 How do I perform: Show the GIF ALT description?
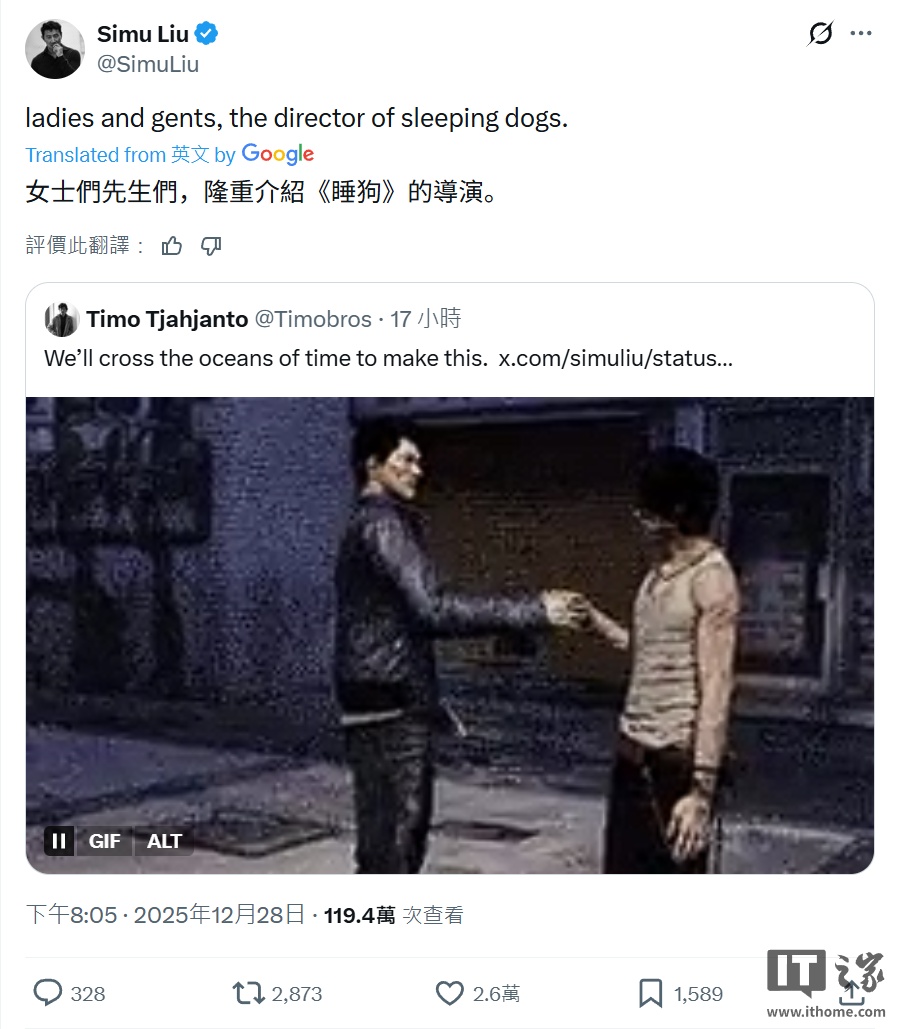pos(164,841)
